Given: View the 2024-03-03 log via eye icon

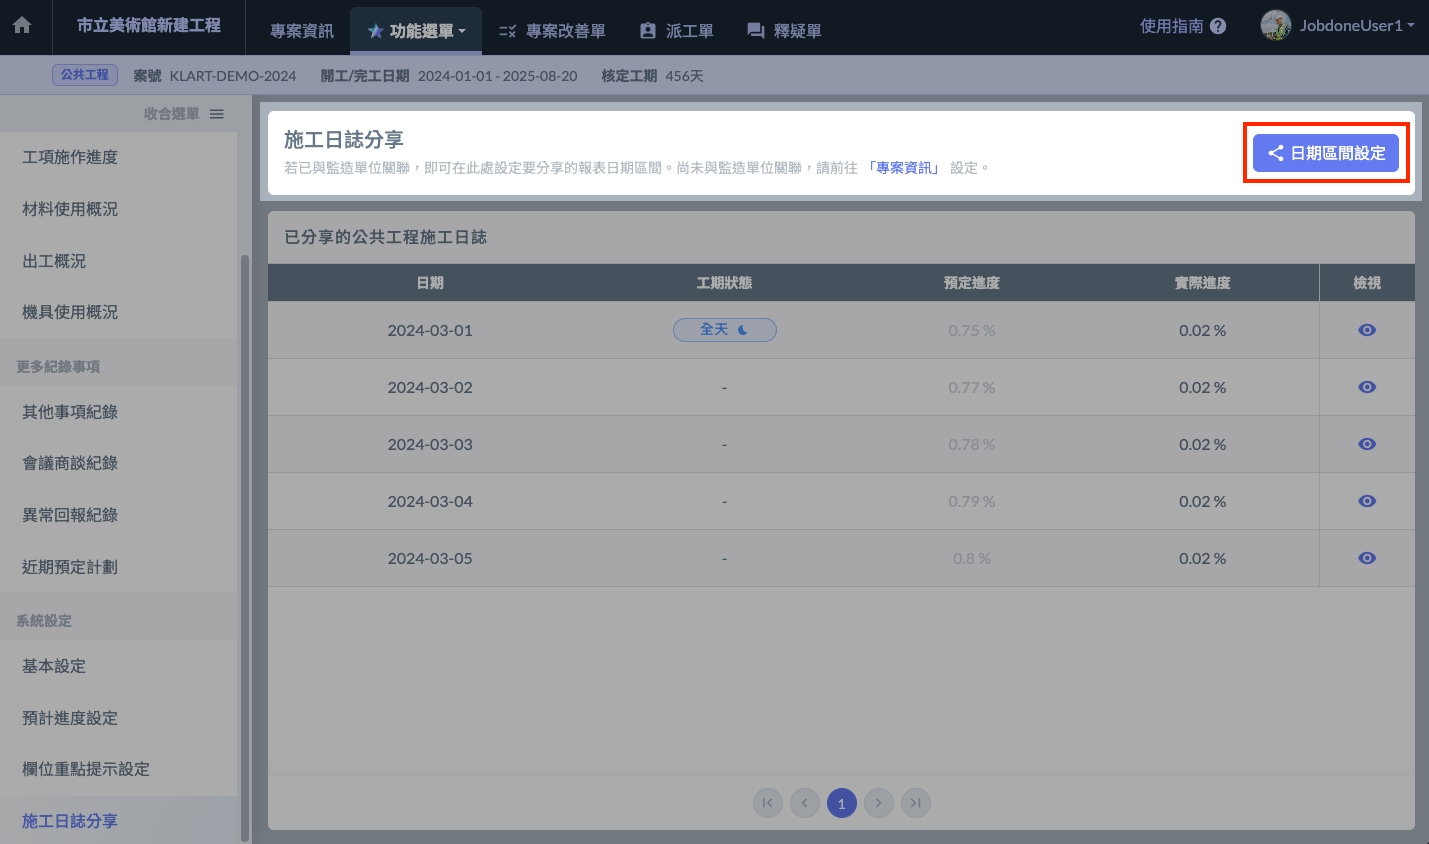Looking at the screenshot, I should pos(1367,444).
